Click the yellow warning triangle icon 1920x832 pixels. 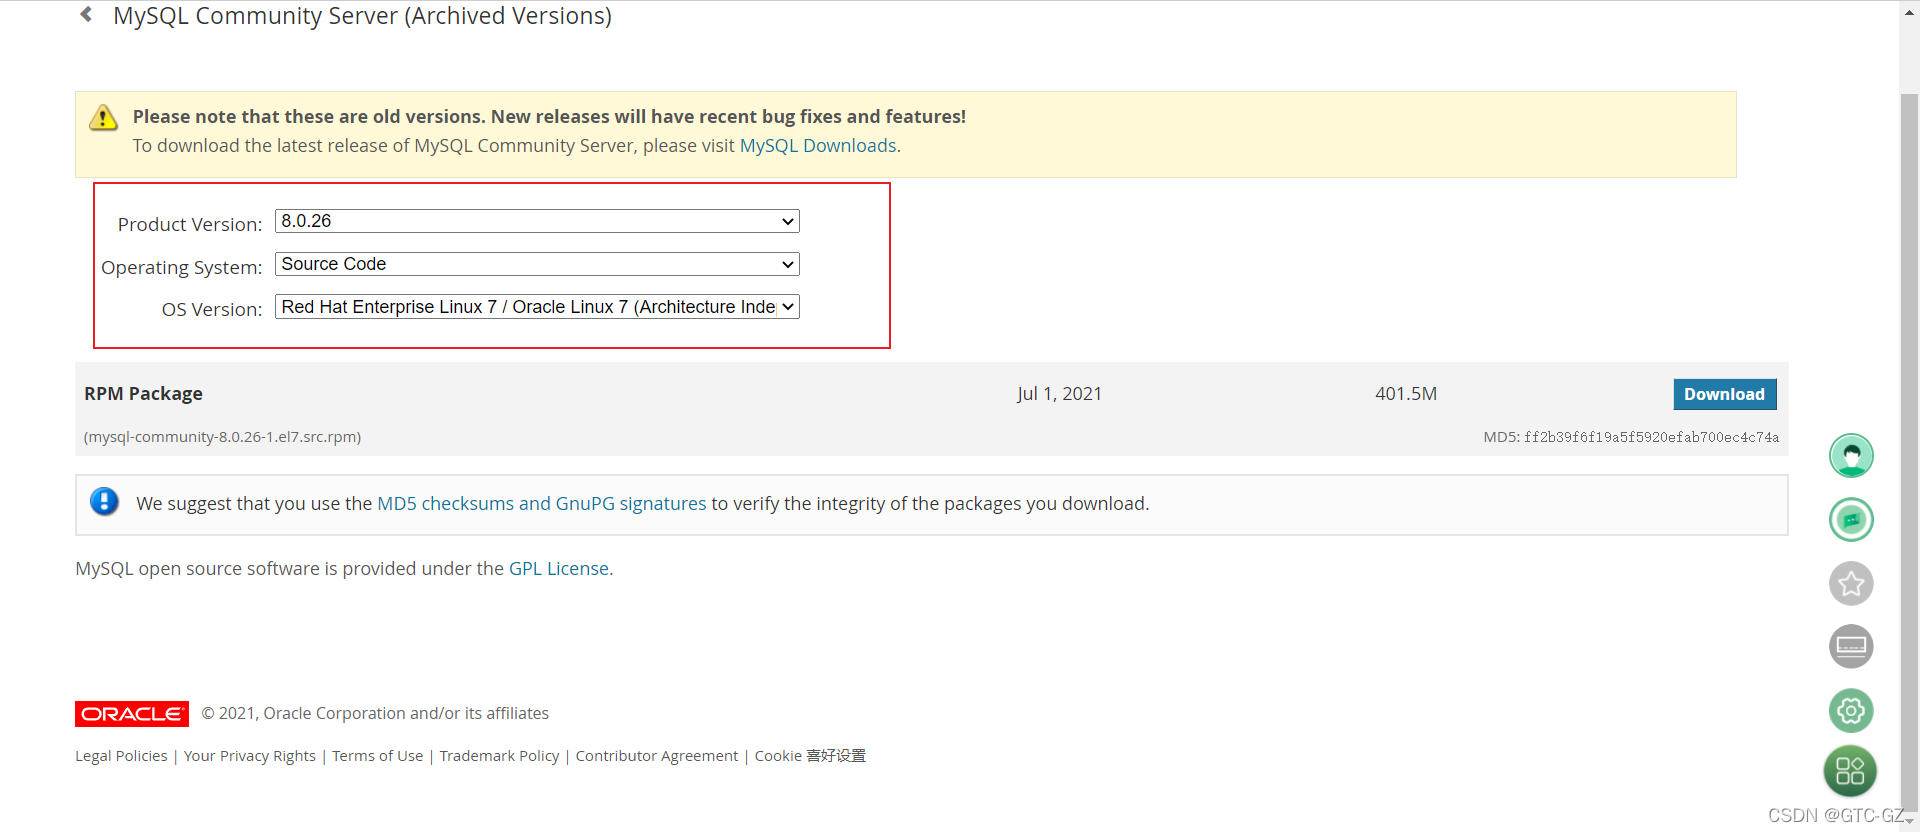pos(103,117)
